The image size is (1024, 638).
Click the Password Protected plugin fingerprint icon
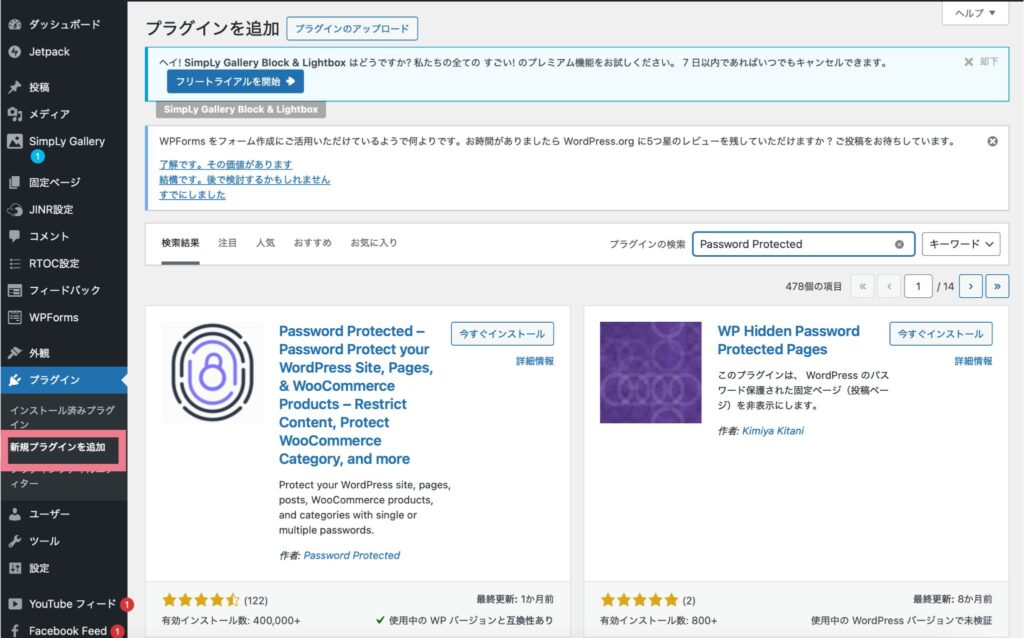(x=212, y=372)
